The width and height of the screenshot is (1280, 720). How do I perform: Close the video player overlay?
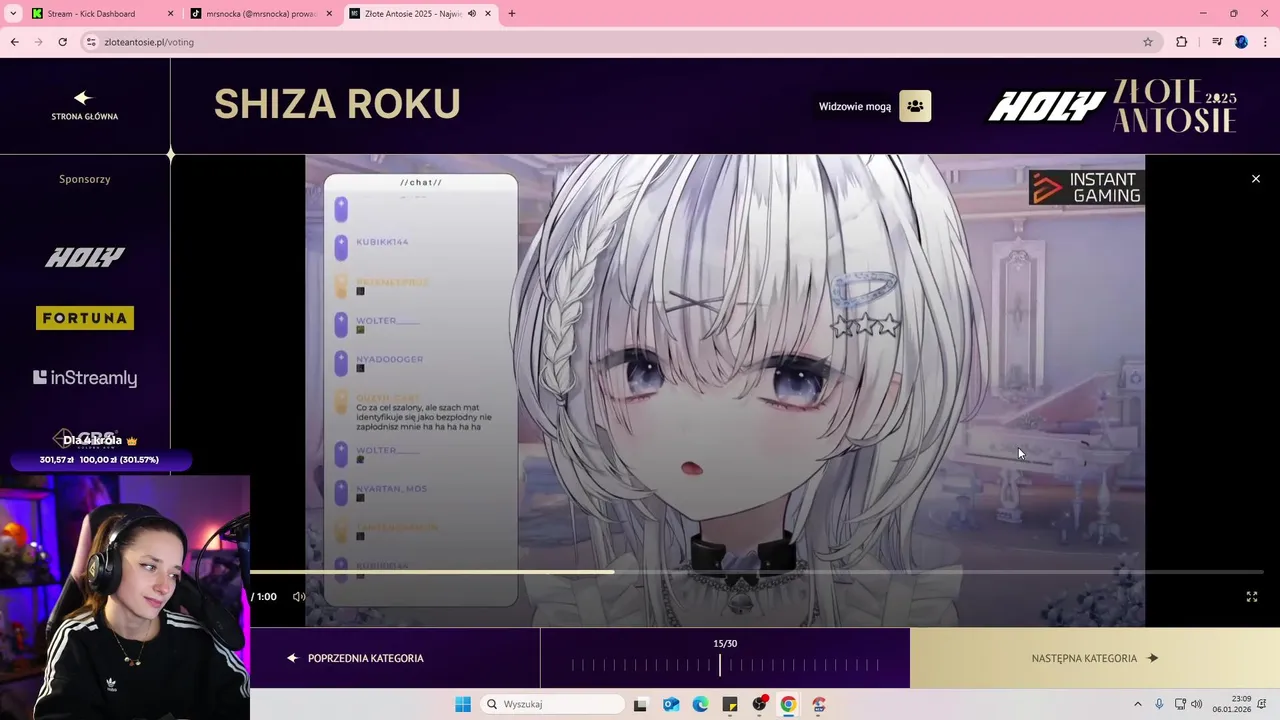1256,179
